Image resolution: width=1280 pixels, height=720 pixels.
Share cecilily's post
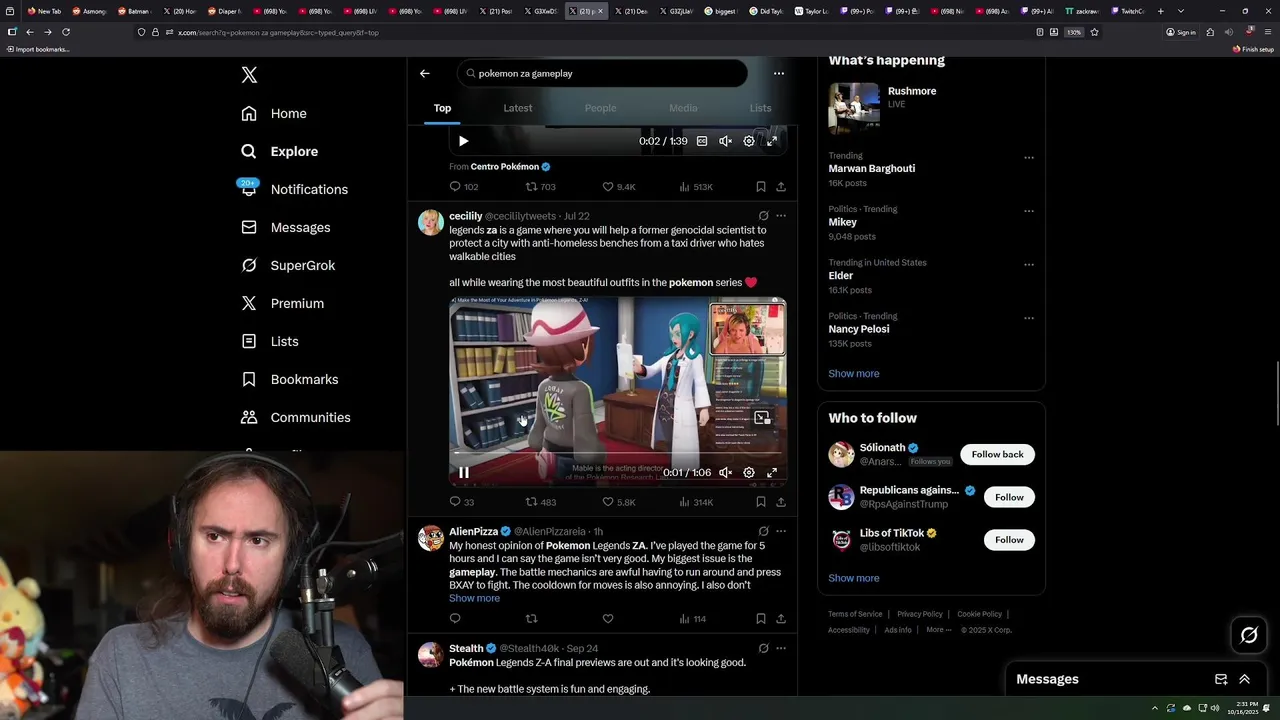pyautogui.click(x=781, y=502)
